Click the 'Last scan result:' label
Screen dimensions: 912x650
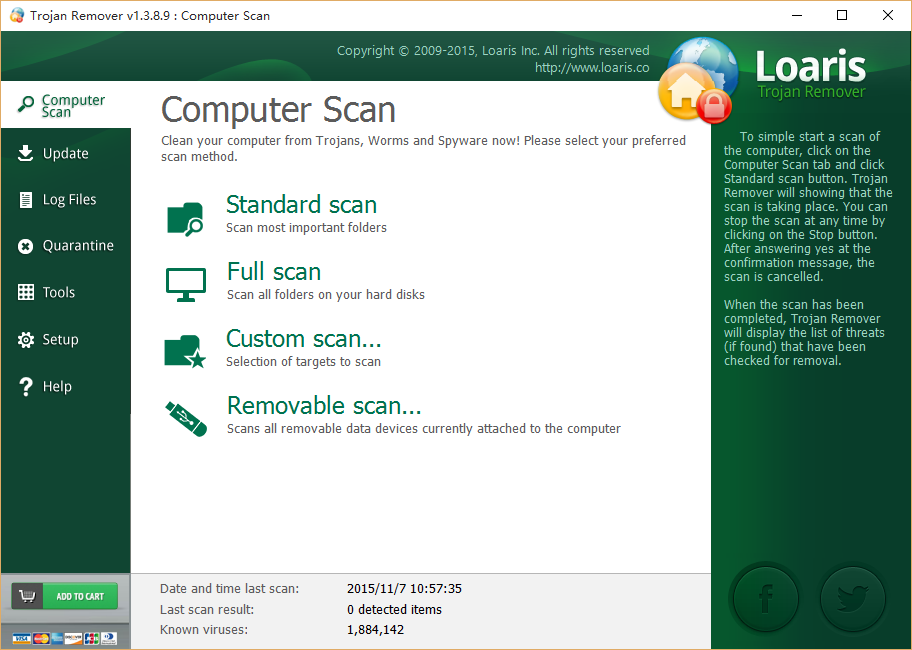[207, 609]
